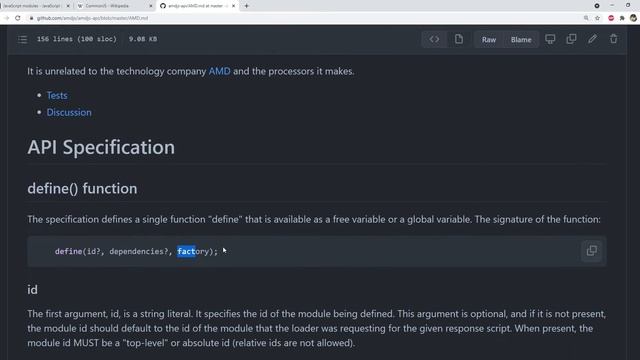Display the rendered file view icon
Image resolution: width=640 pixels, height=360 pixels.
(x=459, y=39)
